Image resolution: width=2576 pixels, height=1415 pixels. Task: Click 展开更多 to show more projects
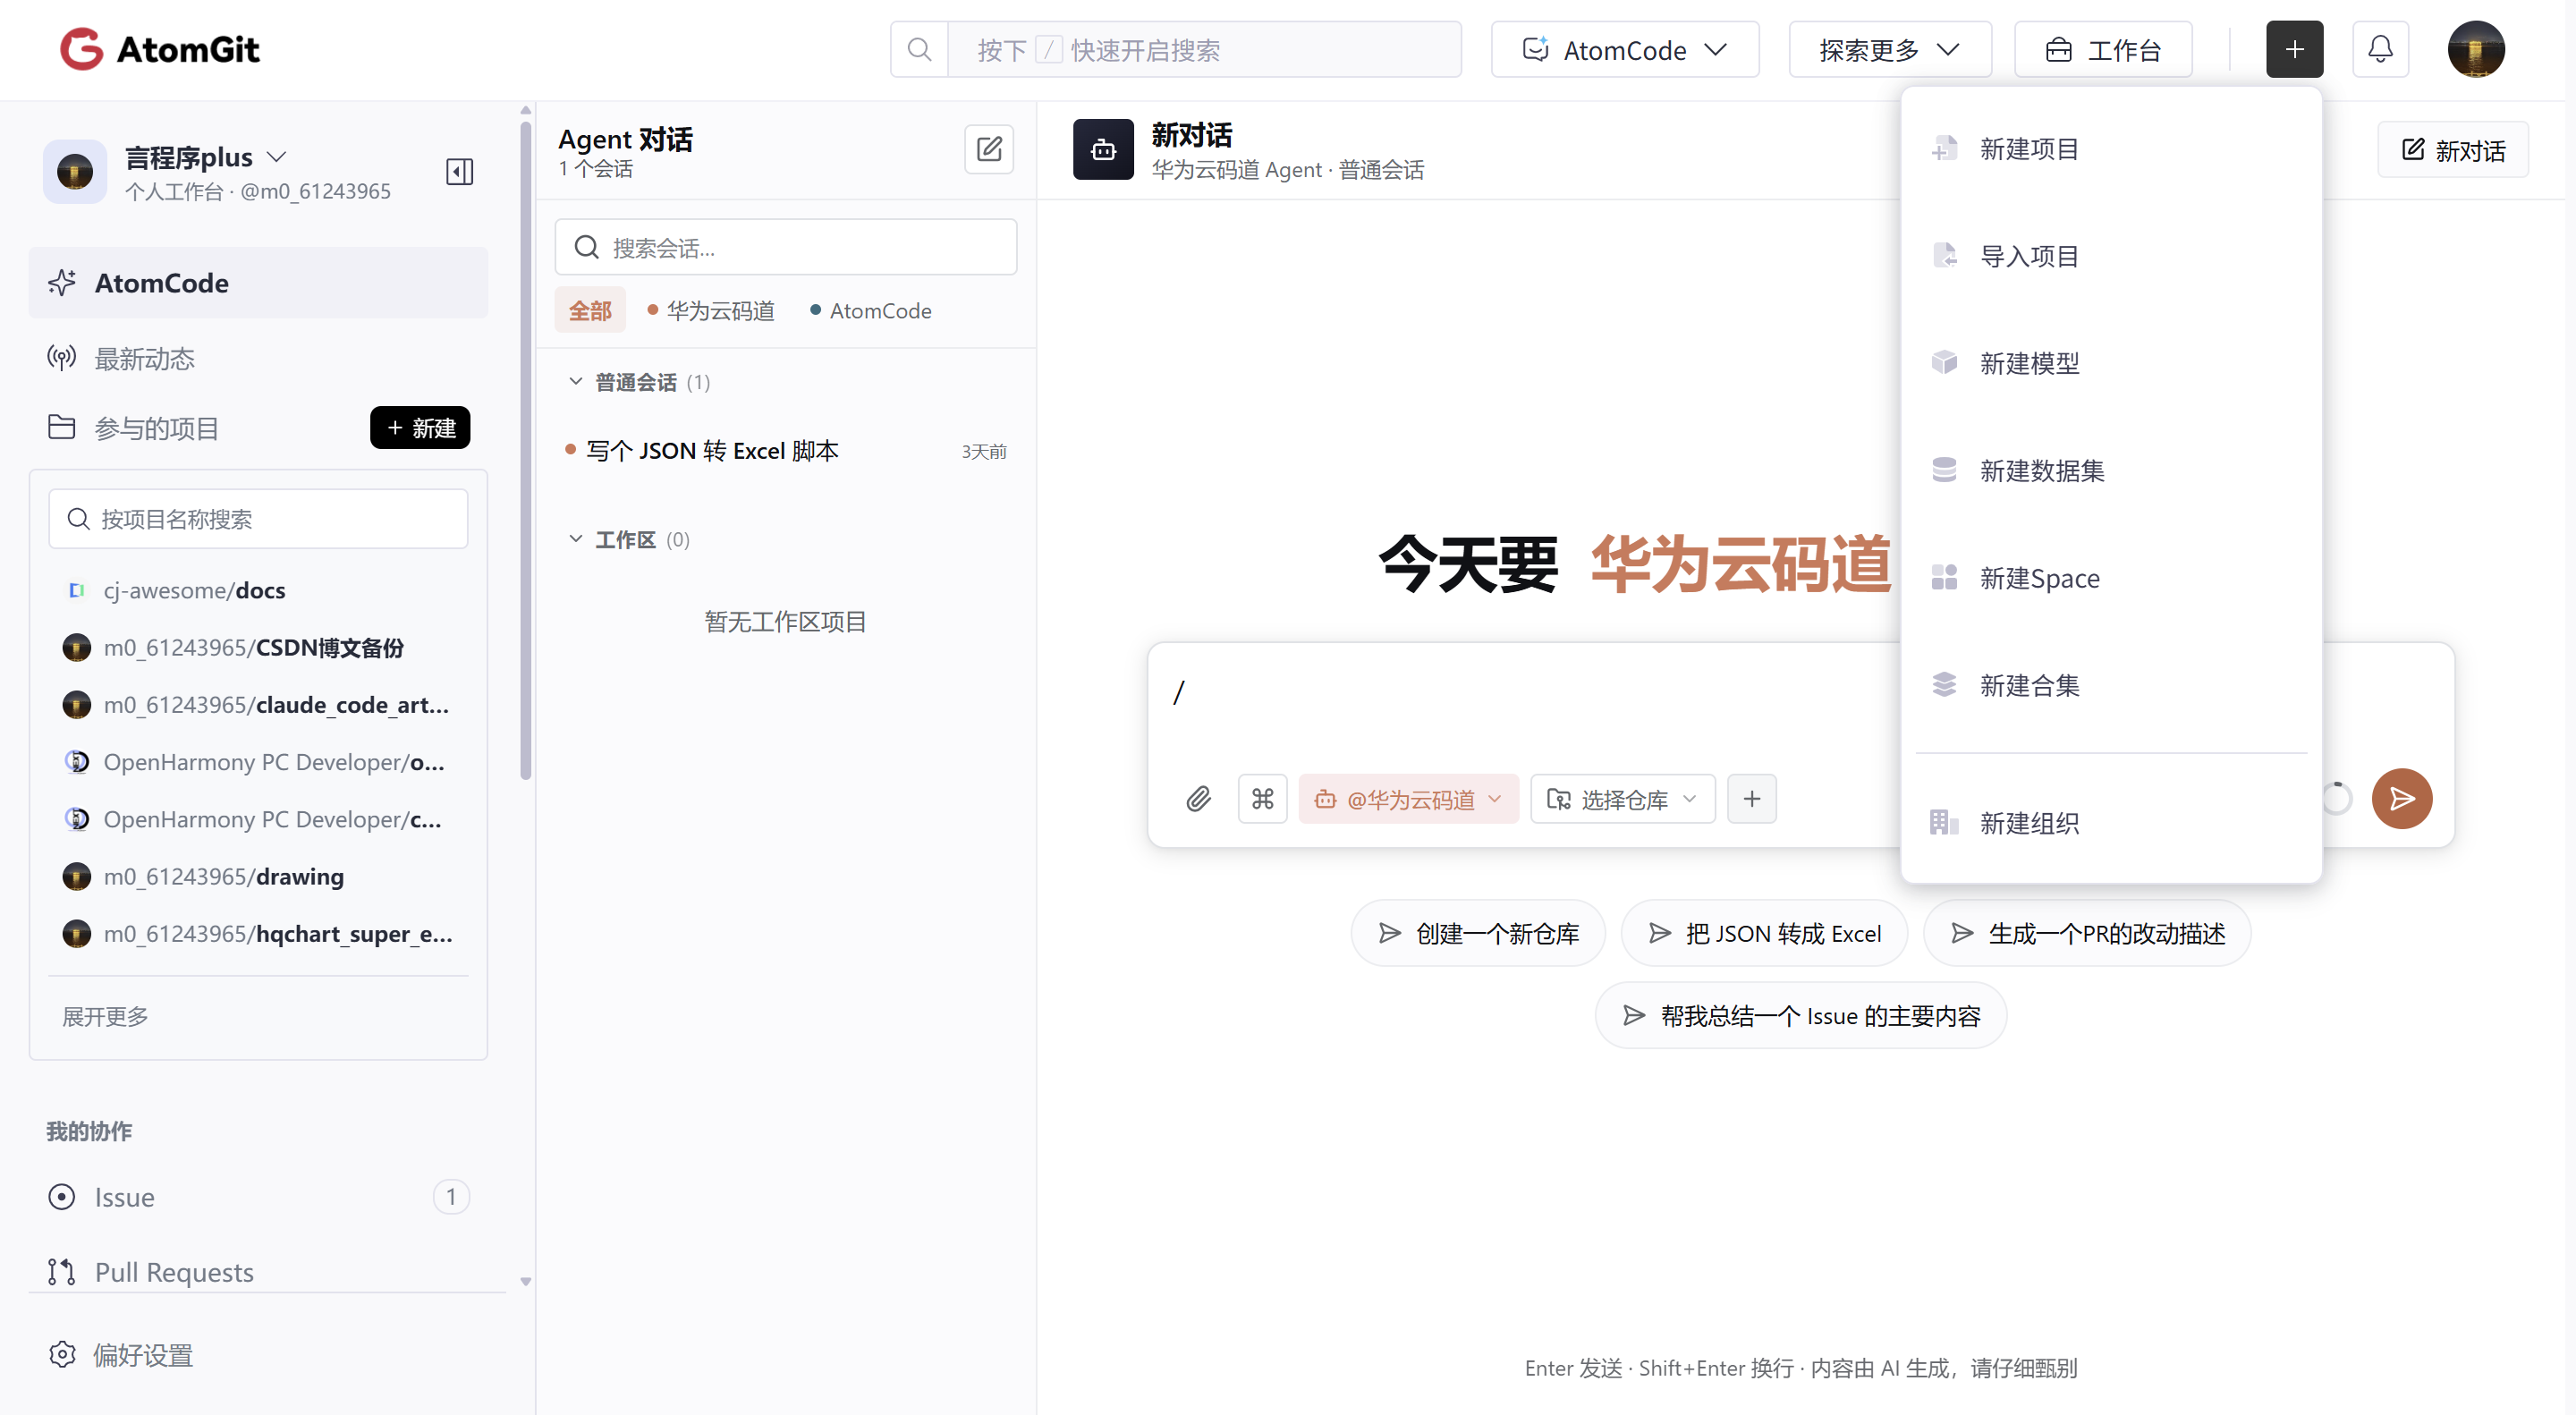pyautogui.click(x=105, y=1016)
